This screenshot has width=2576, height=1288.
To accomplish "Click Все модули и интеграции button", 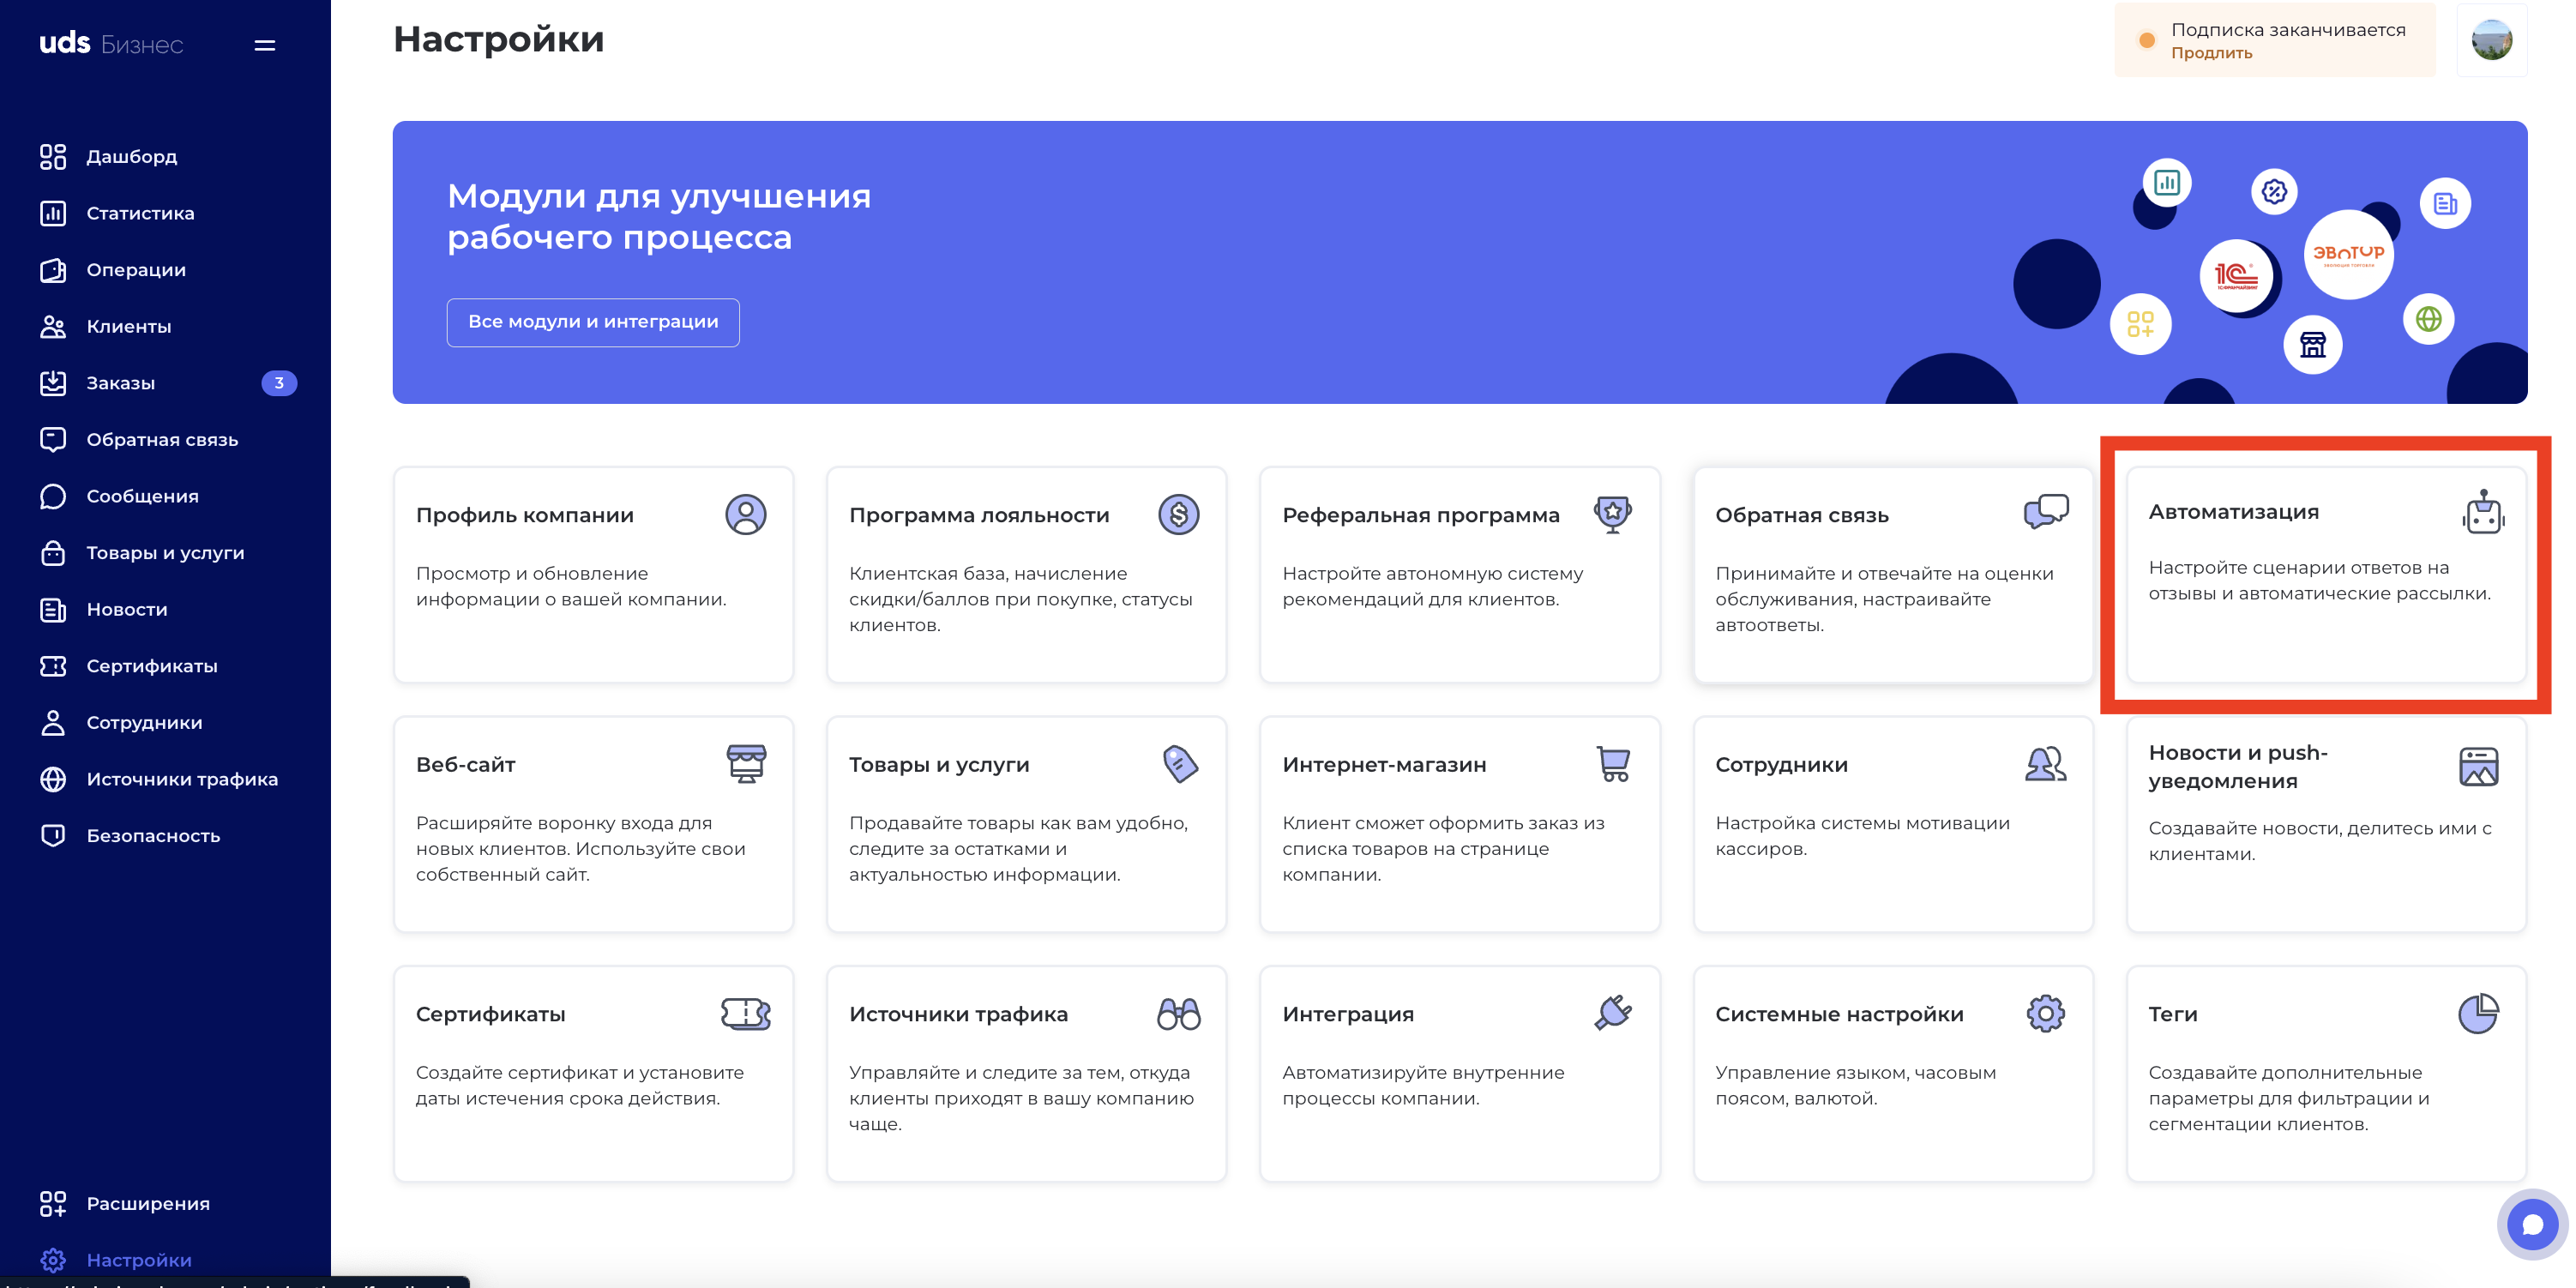I will click(593, 322).
